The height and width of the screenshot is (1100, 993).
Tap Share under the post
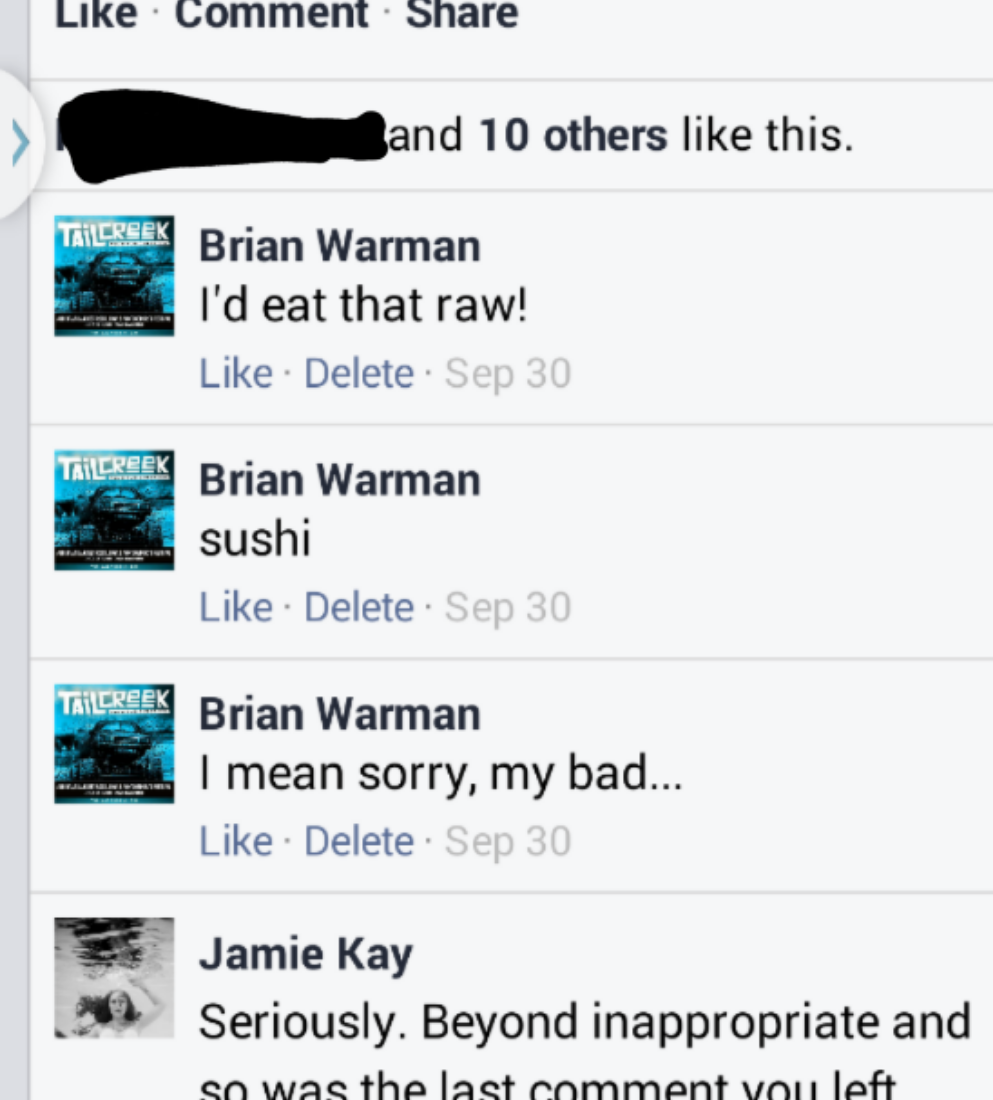(x=461, y=14)
